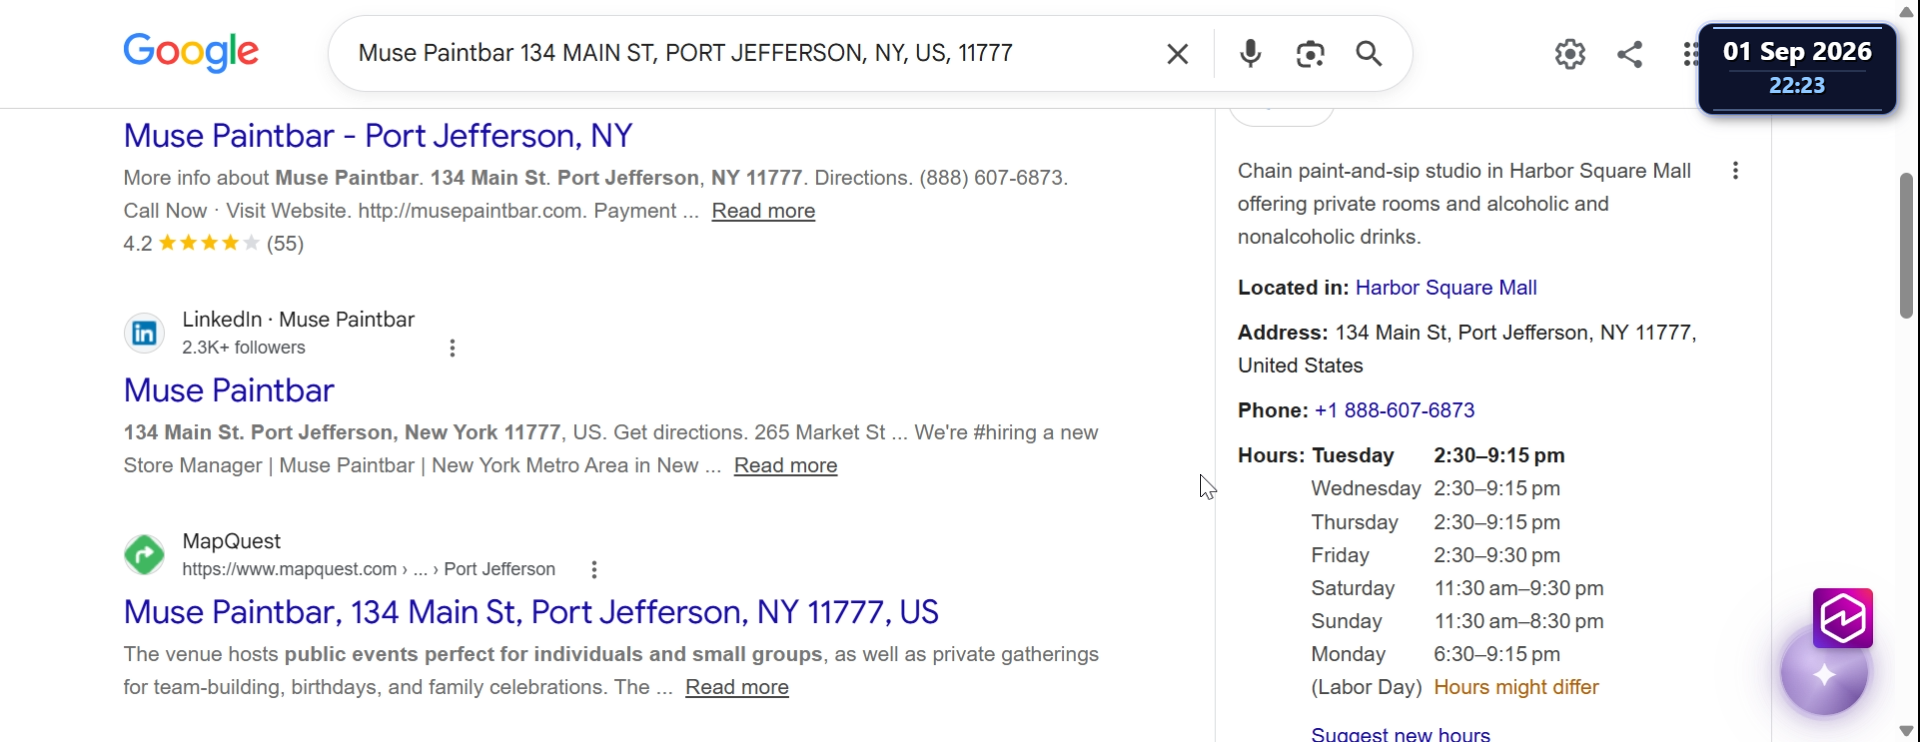The image size is (1920, 742).
Task: Open more options beside business description
Action: (x=1735, y=171)
